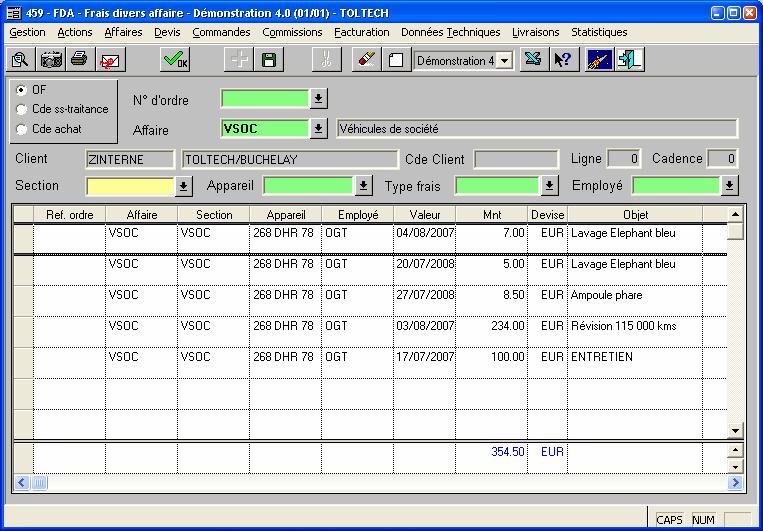Image resolution: width=763 pixels, height=531 pixels.
Task: Click the Objet column header
Action: [635, 215]
